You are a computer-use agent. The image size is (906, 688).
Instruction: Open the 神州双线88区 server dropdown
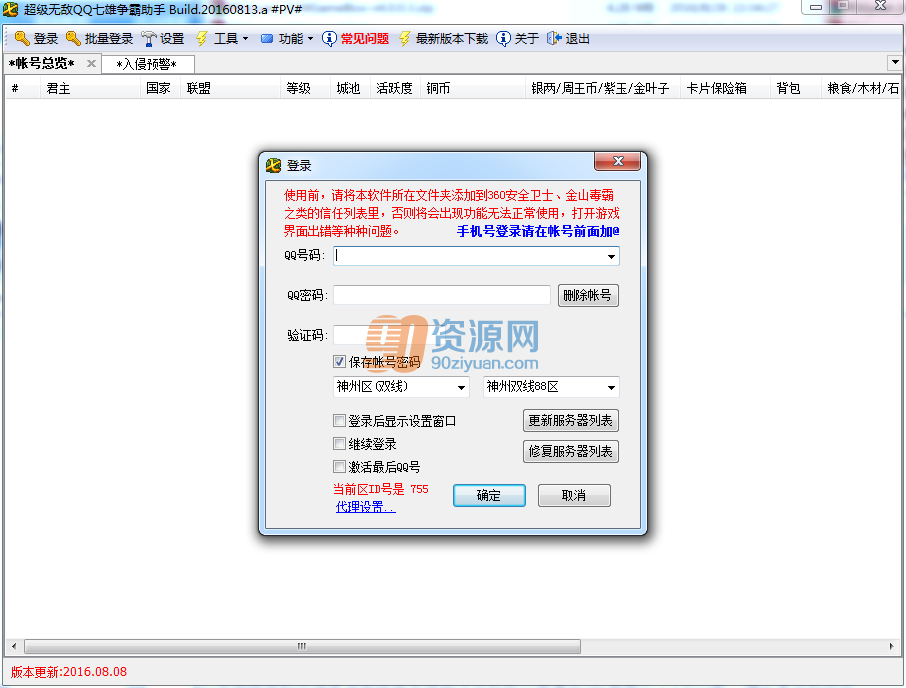click(x=611, y=387)
